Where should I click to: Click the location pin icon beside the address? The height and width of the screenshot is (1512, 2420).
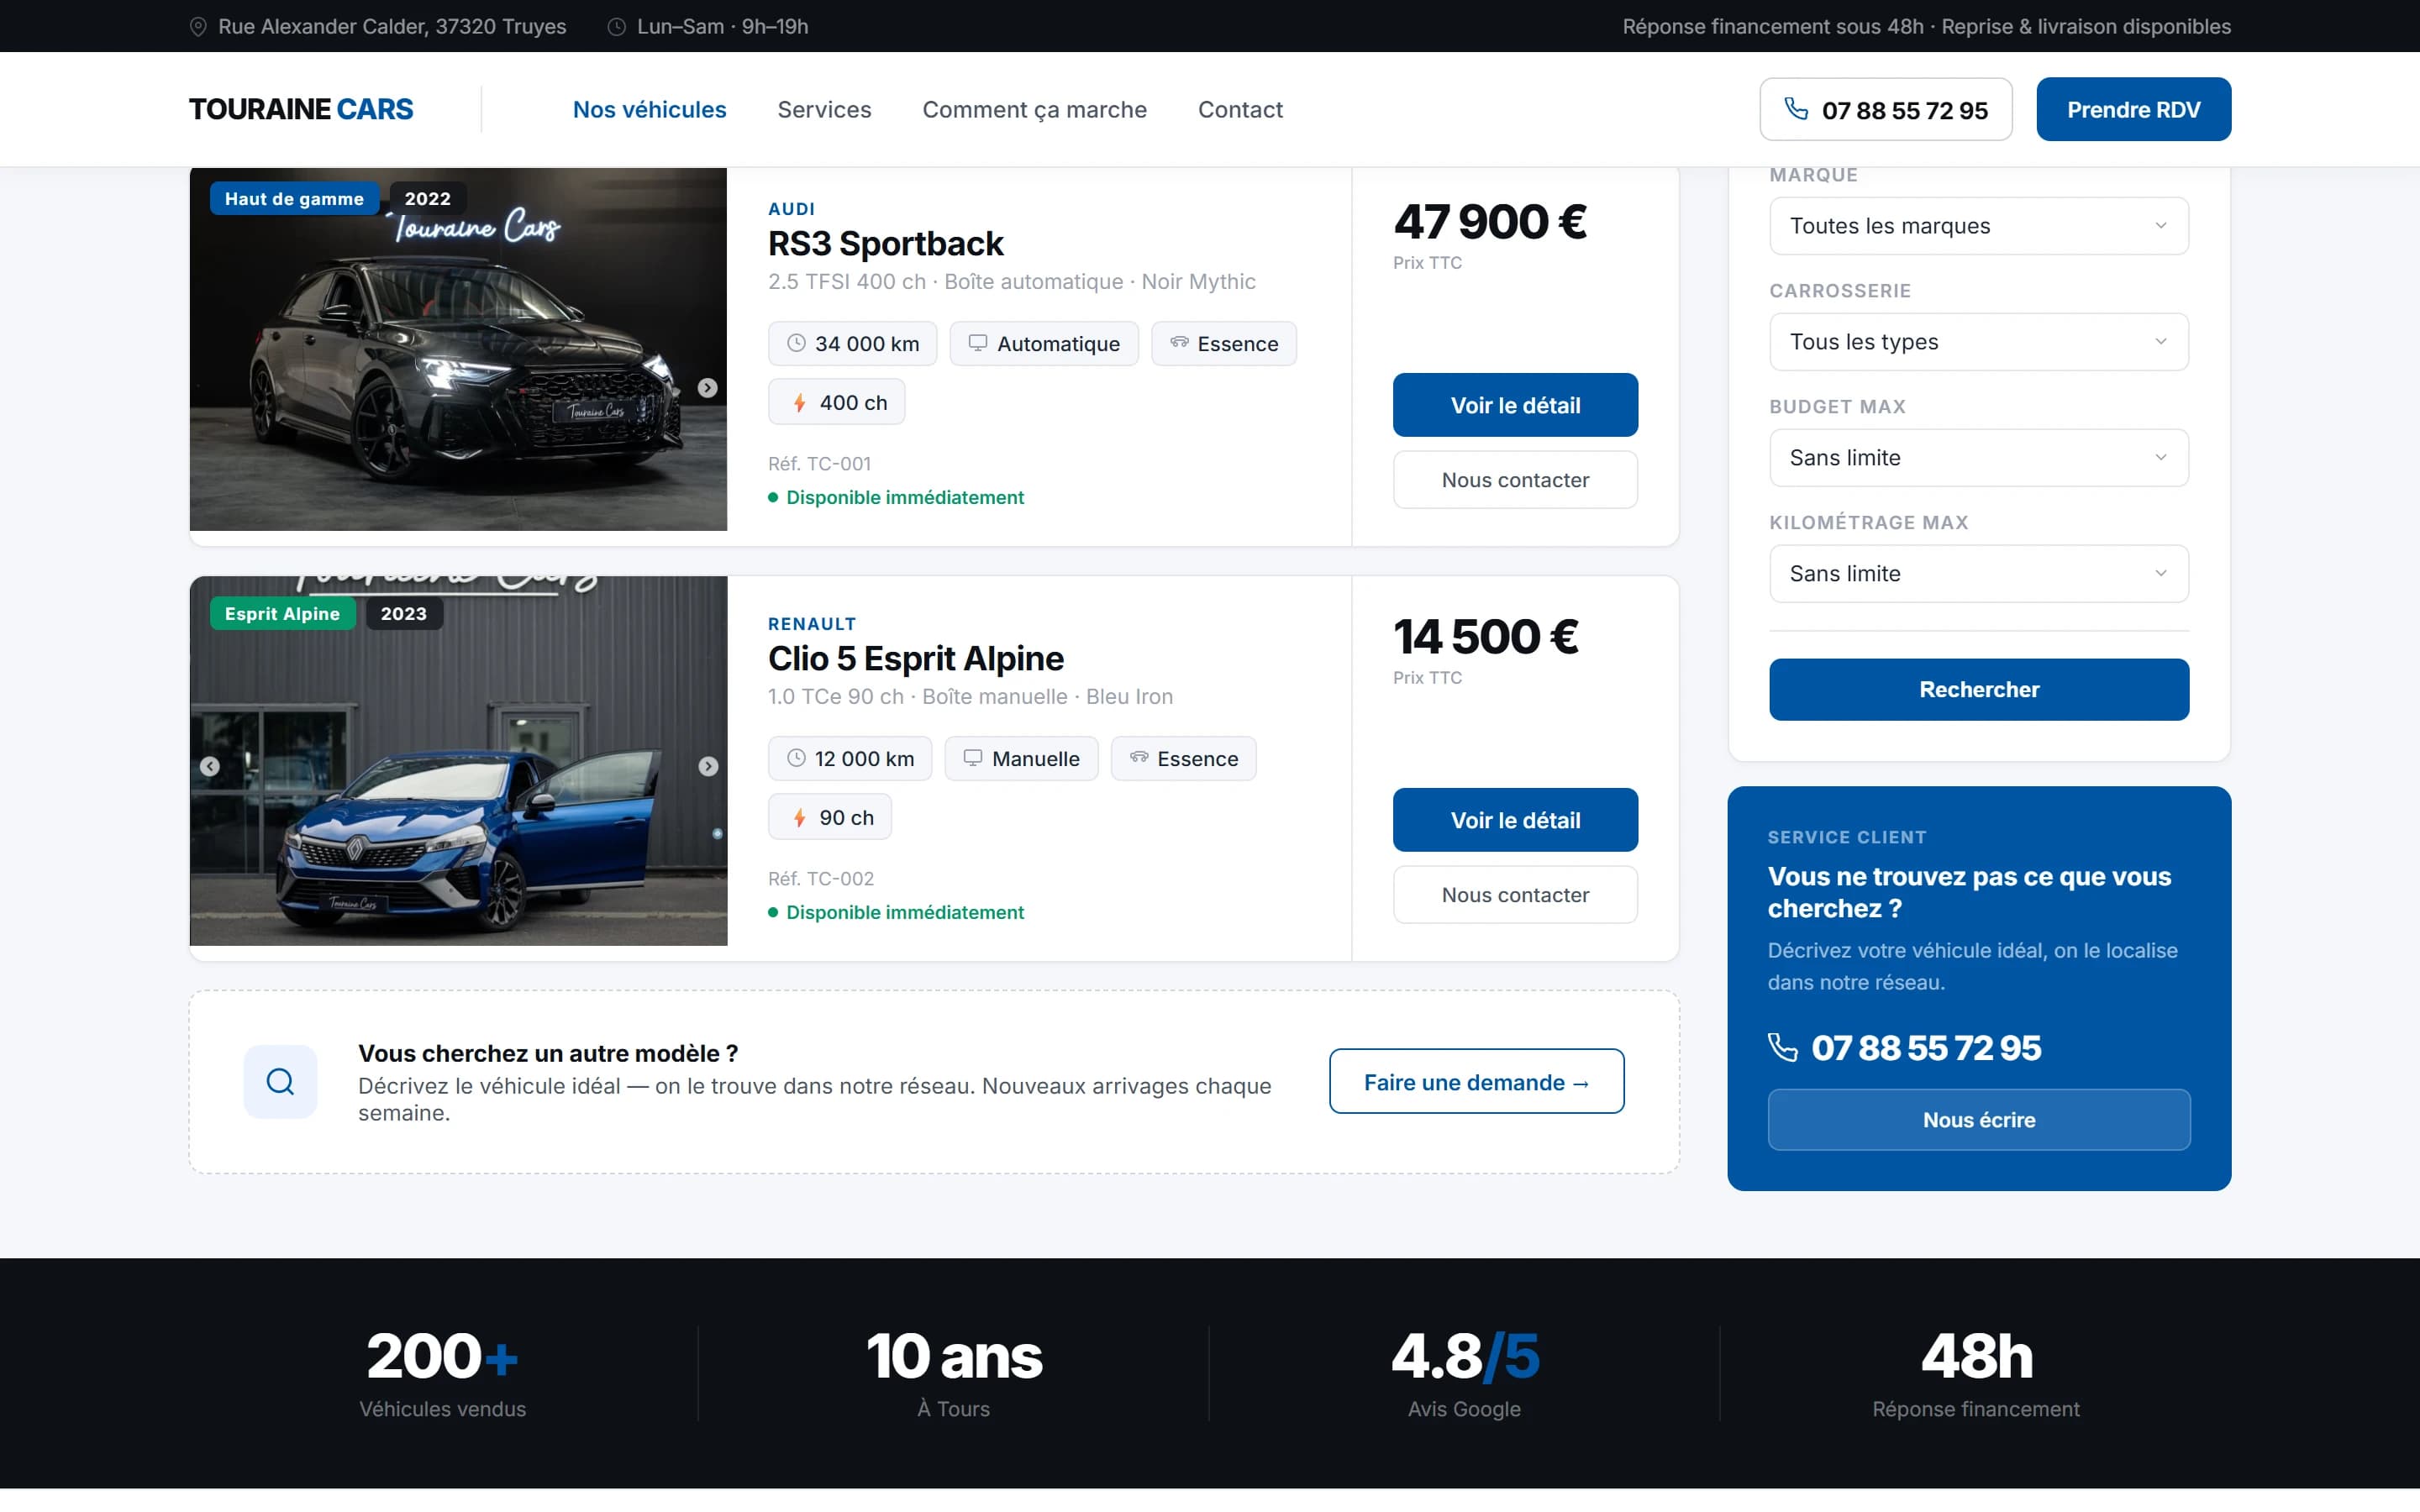(x=198, y=27)
